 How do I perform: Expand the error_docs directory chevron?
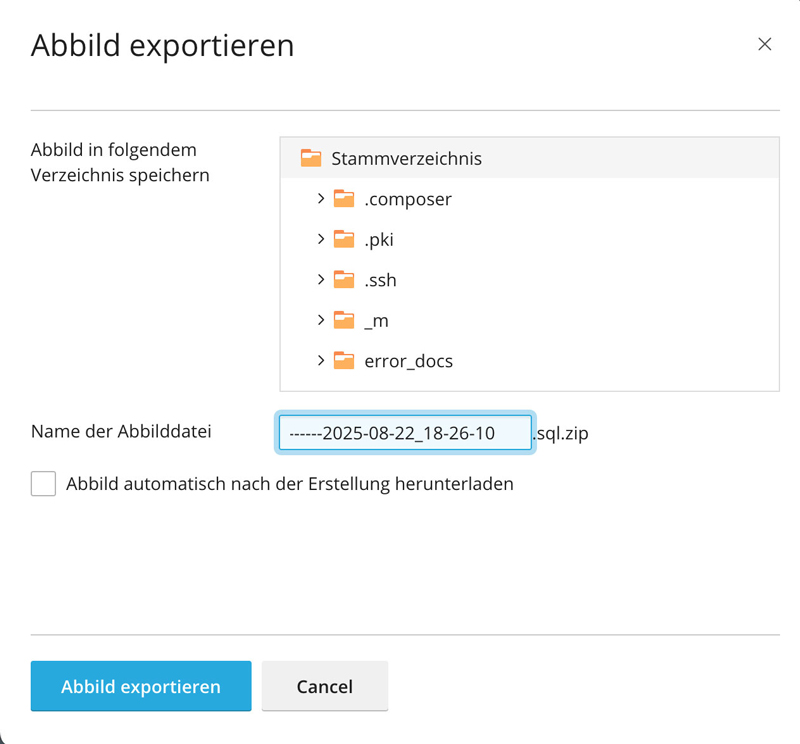point(321,361)
